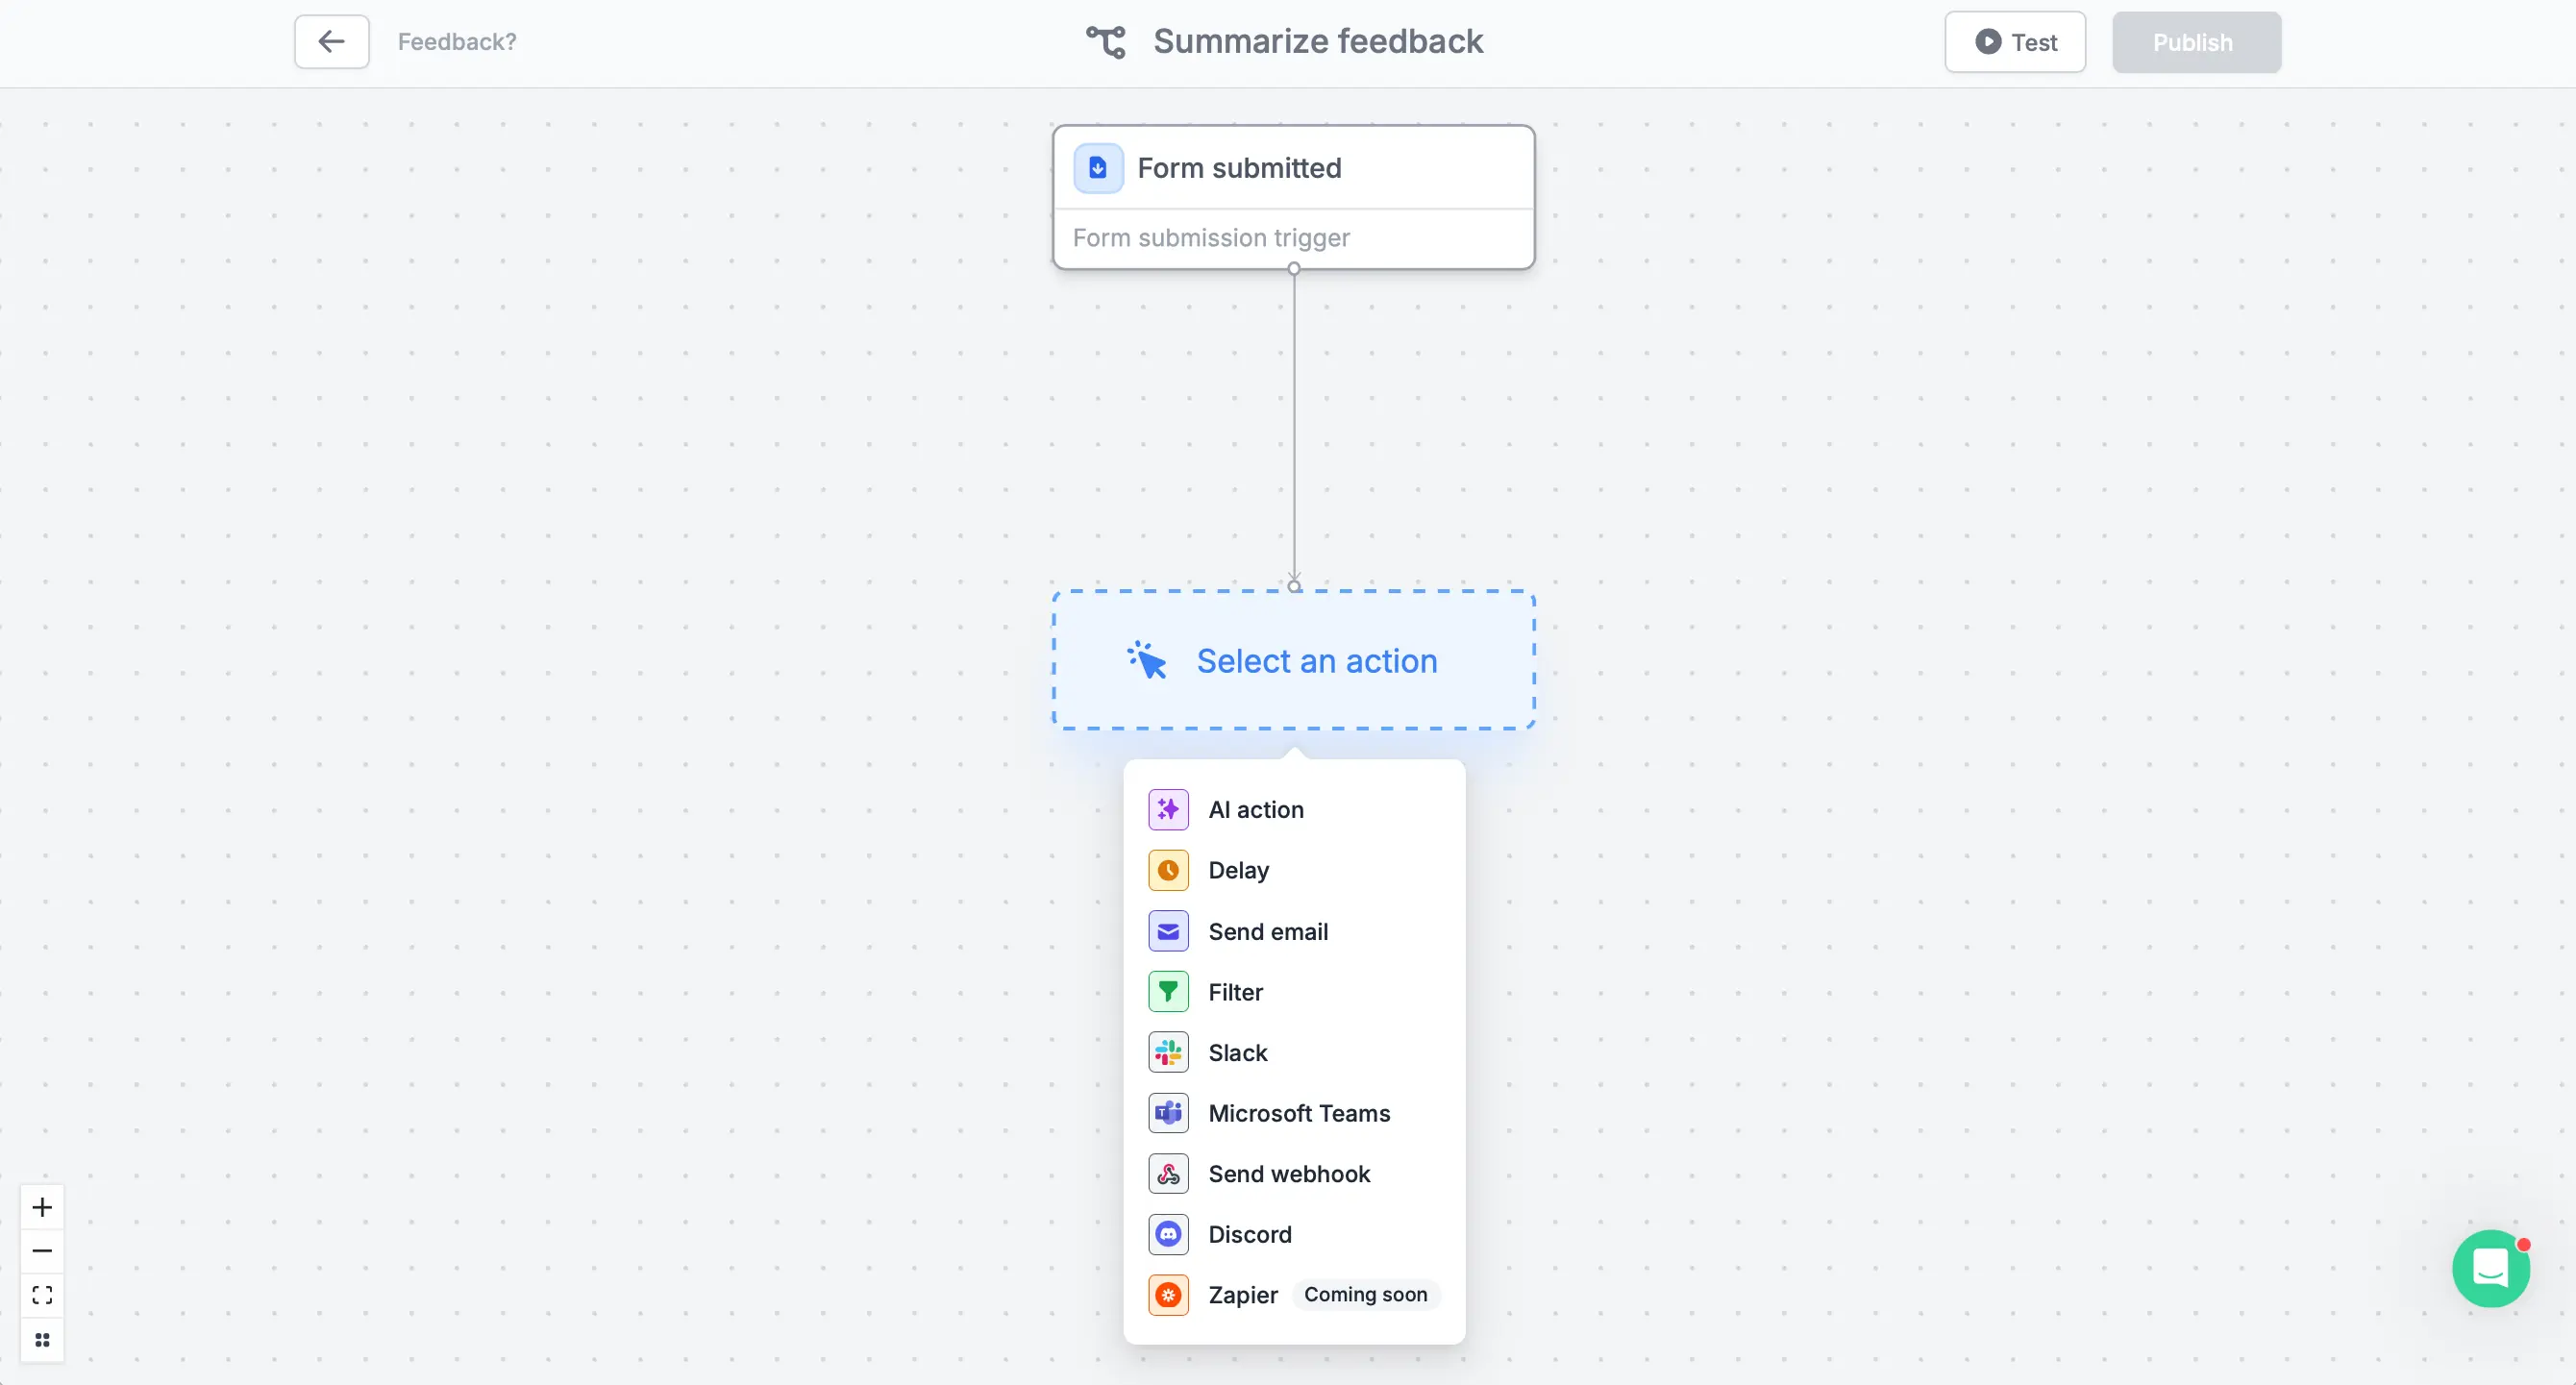Choose Send email from the action menu

1268,931
